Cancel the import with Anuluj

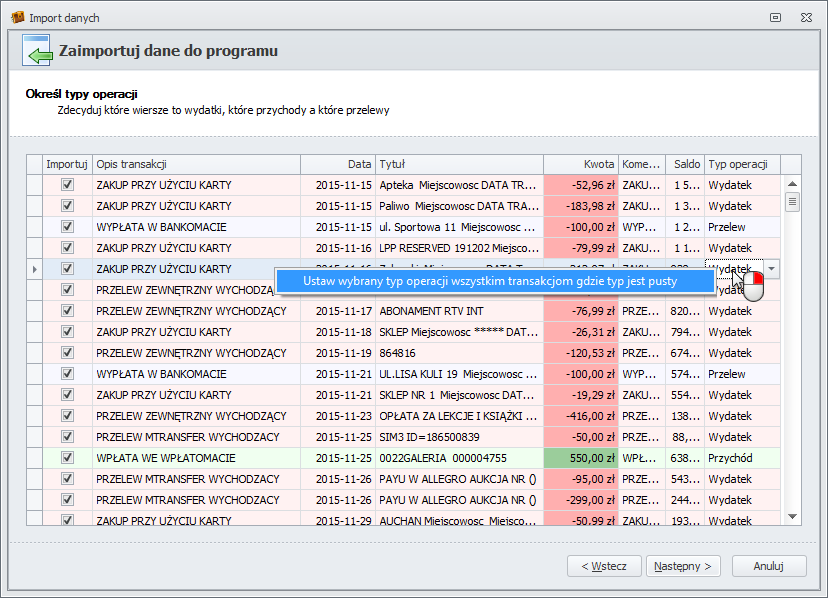tap(768, 566)
